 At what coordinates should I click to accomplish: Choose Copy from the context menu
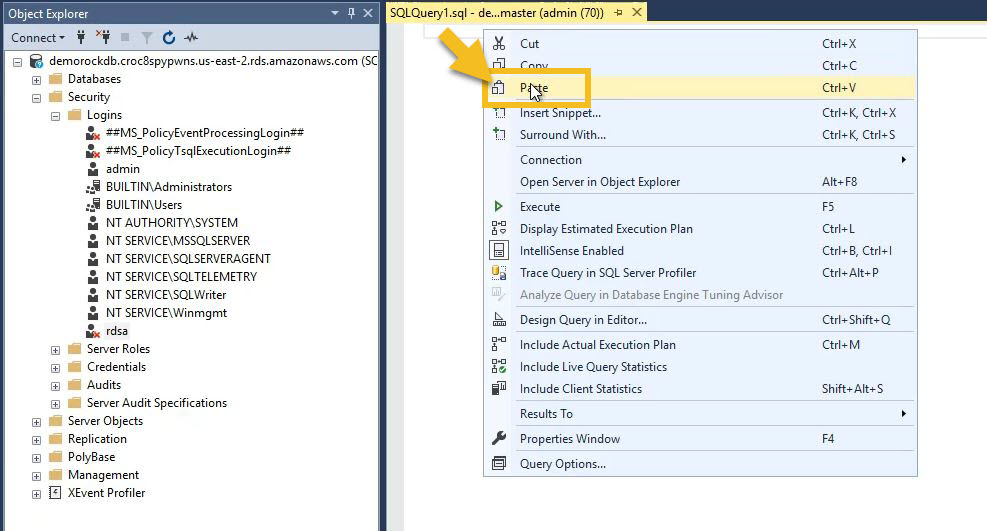(700, 66)
